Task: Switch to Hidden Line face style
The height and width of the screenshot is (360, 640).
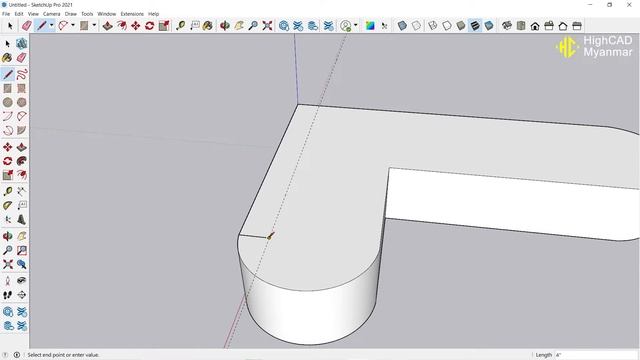Action: point(447,26)
